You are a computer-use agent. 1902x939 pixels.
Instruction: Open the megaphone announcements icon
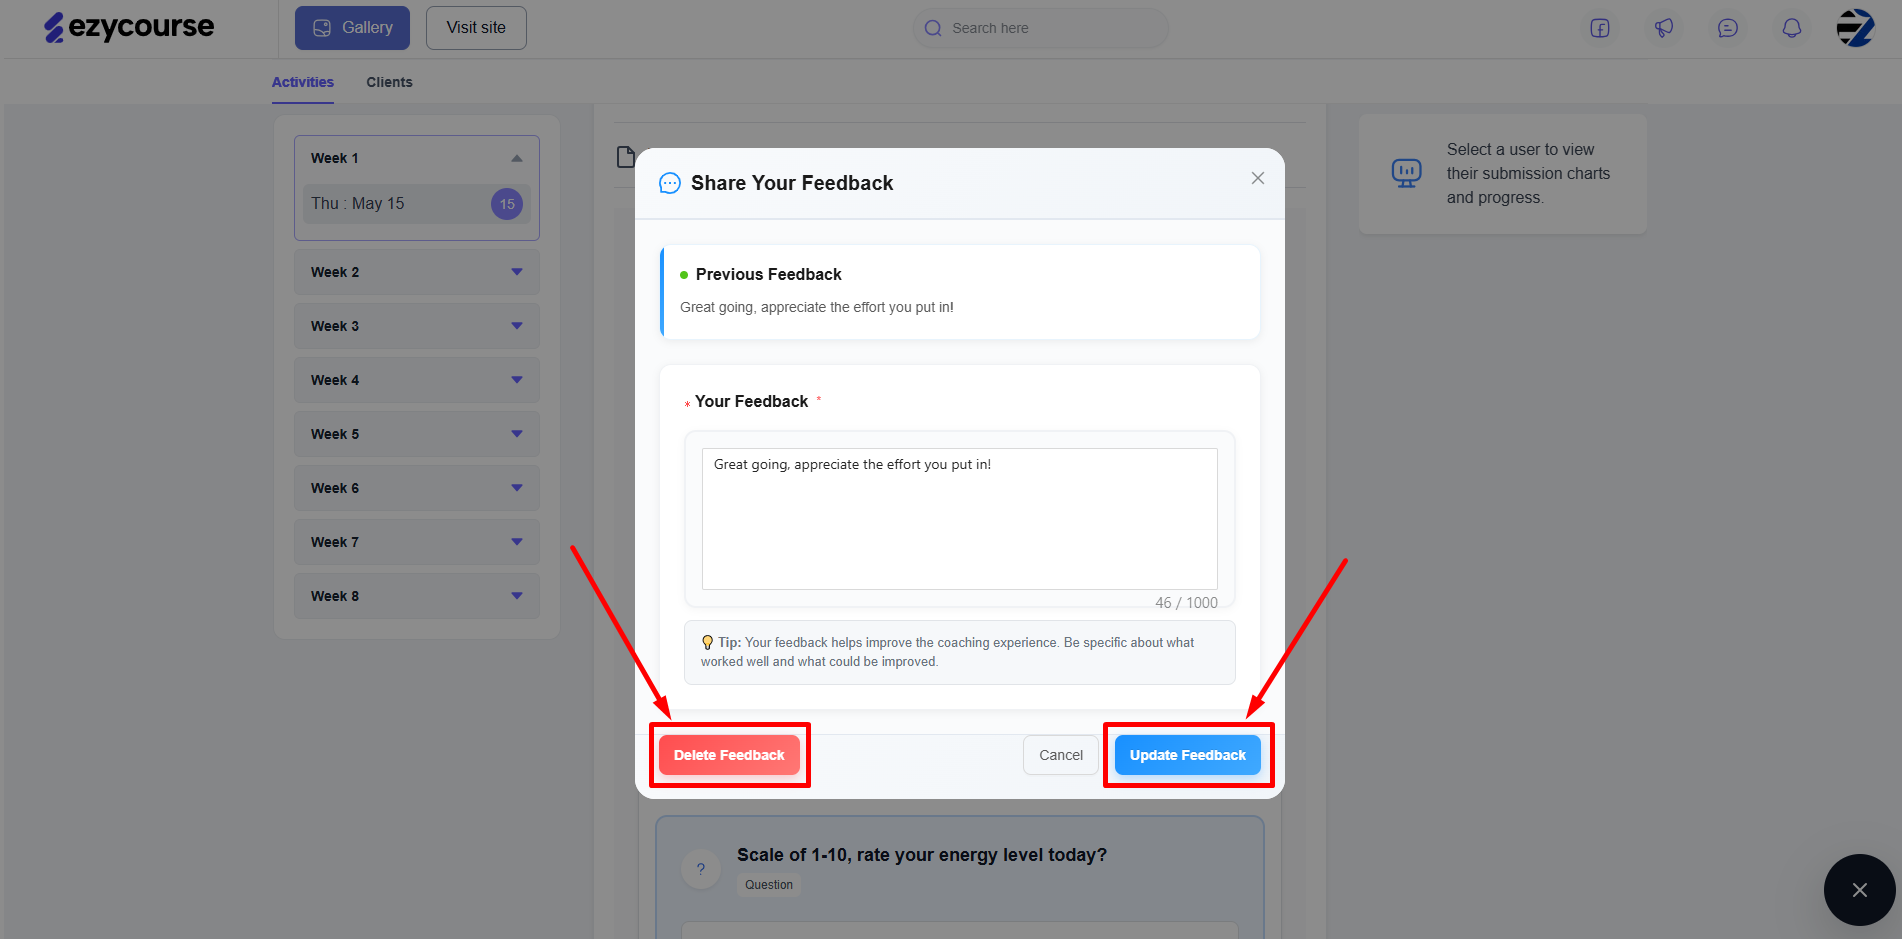pyautogui.click(x=1664, y=28)
